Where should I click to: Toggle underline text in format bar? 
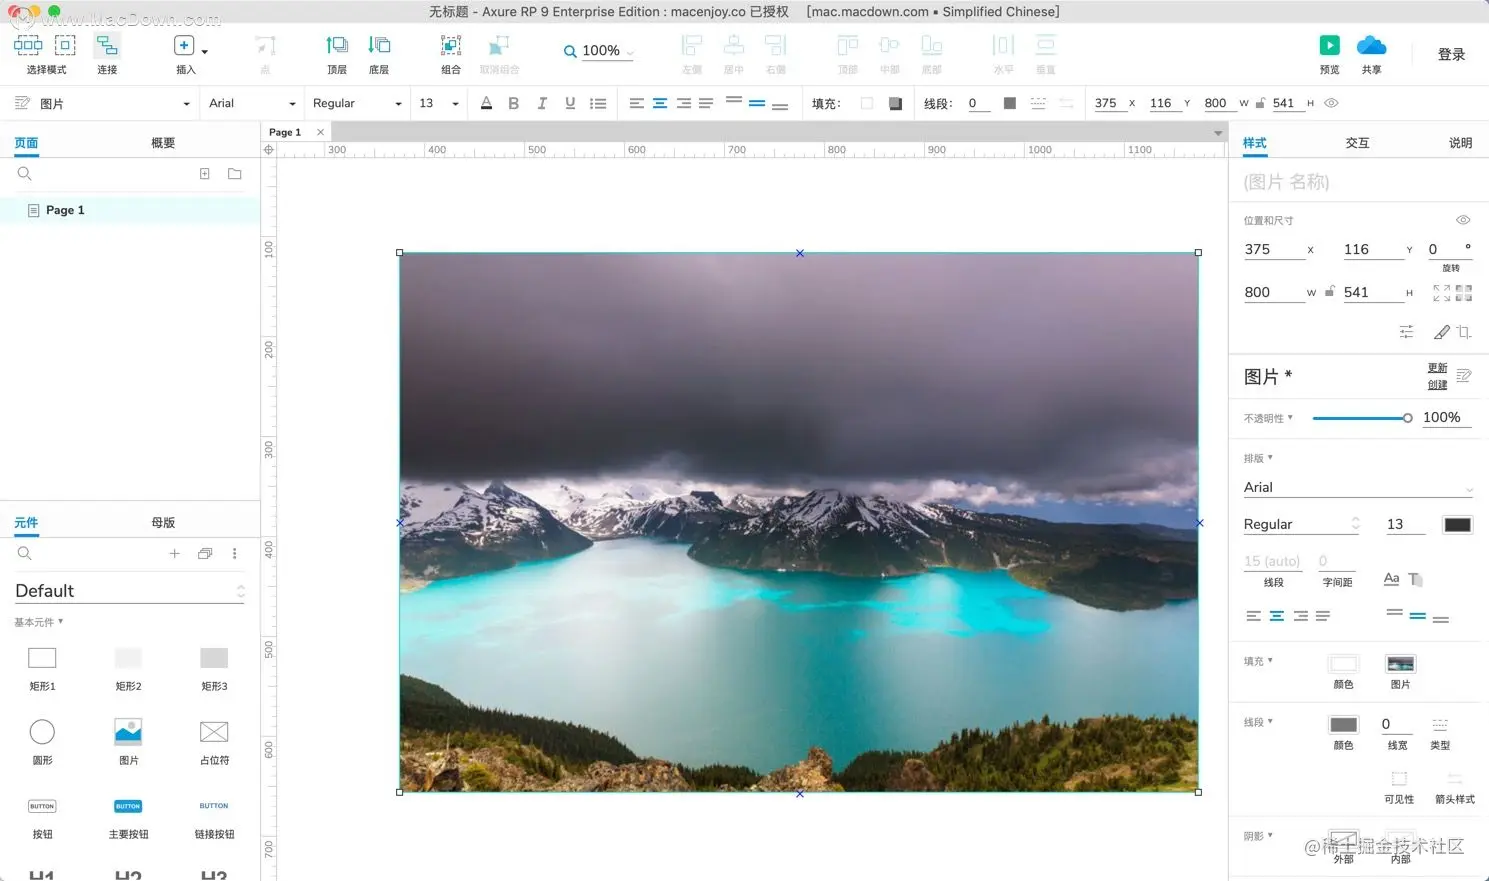click(570, 103)
